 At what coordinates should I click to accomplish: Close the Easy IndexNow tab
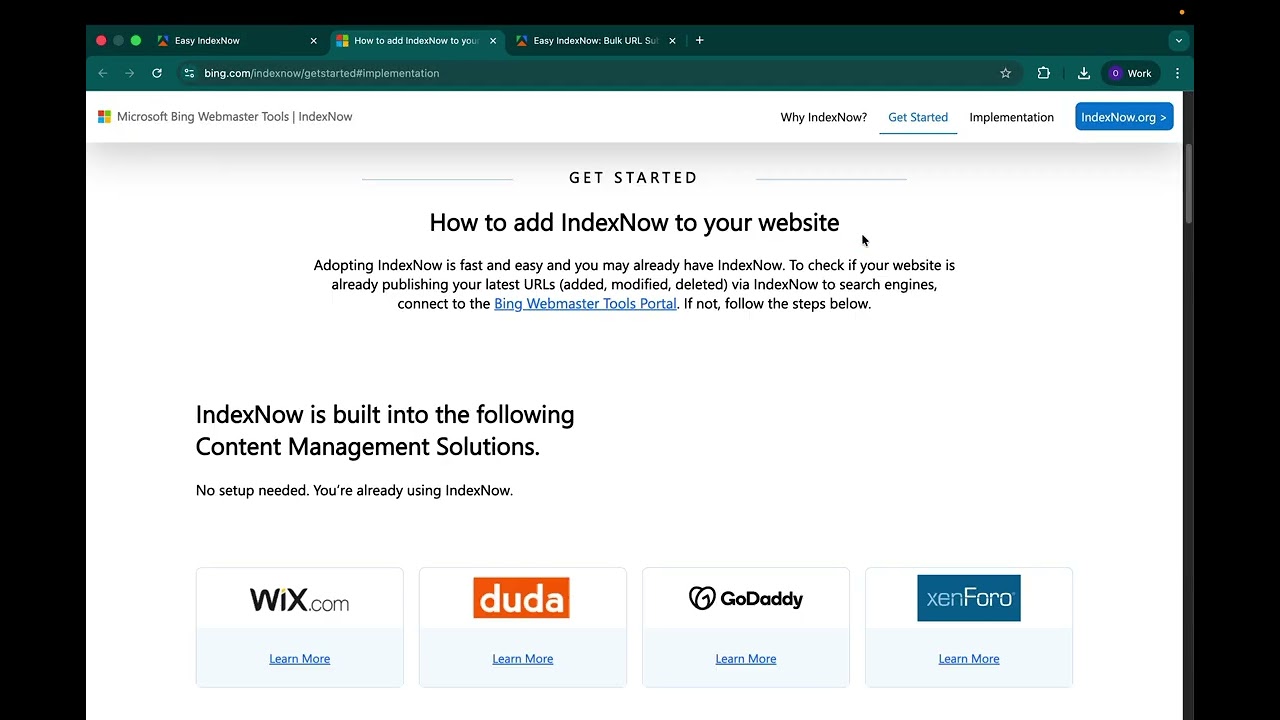coord(314,41)
